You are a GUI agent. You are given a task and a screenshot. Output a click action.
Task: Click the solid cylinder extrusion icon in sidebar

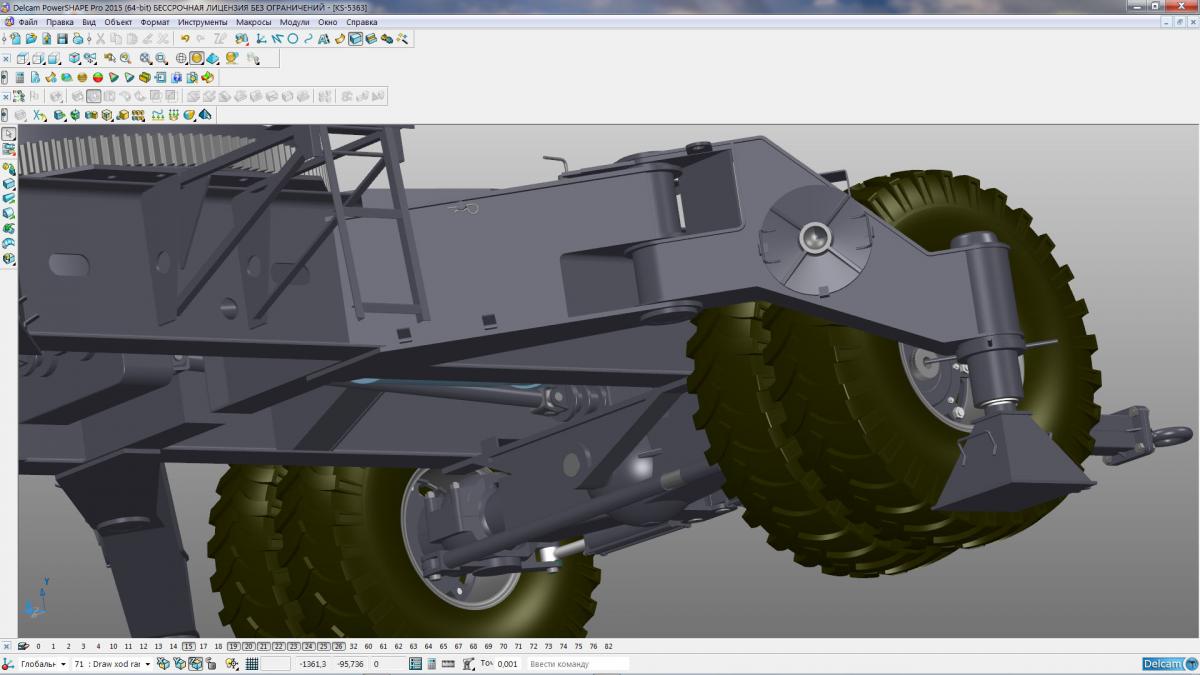click(x=8, y=198)
